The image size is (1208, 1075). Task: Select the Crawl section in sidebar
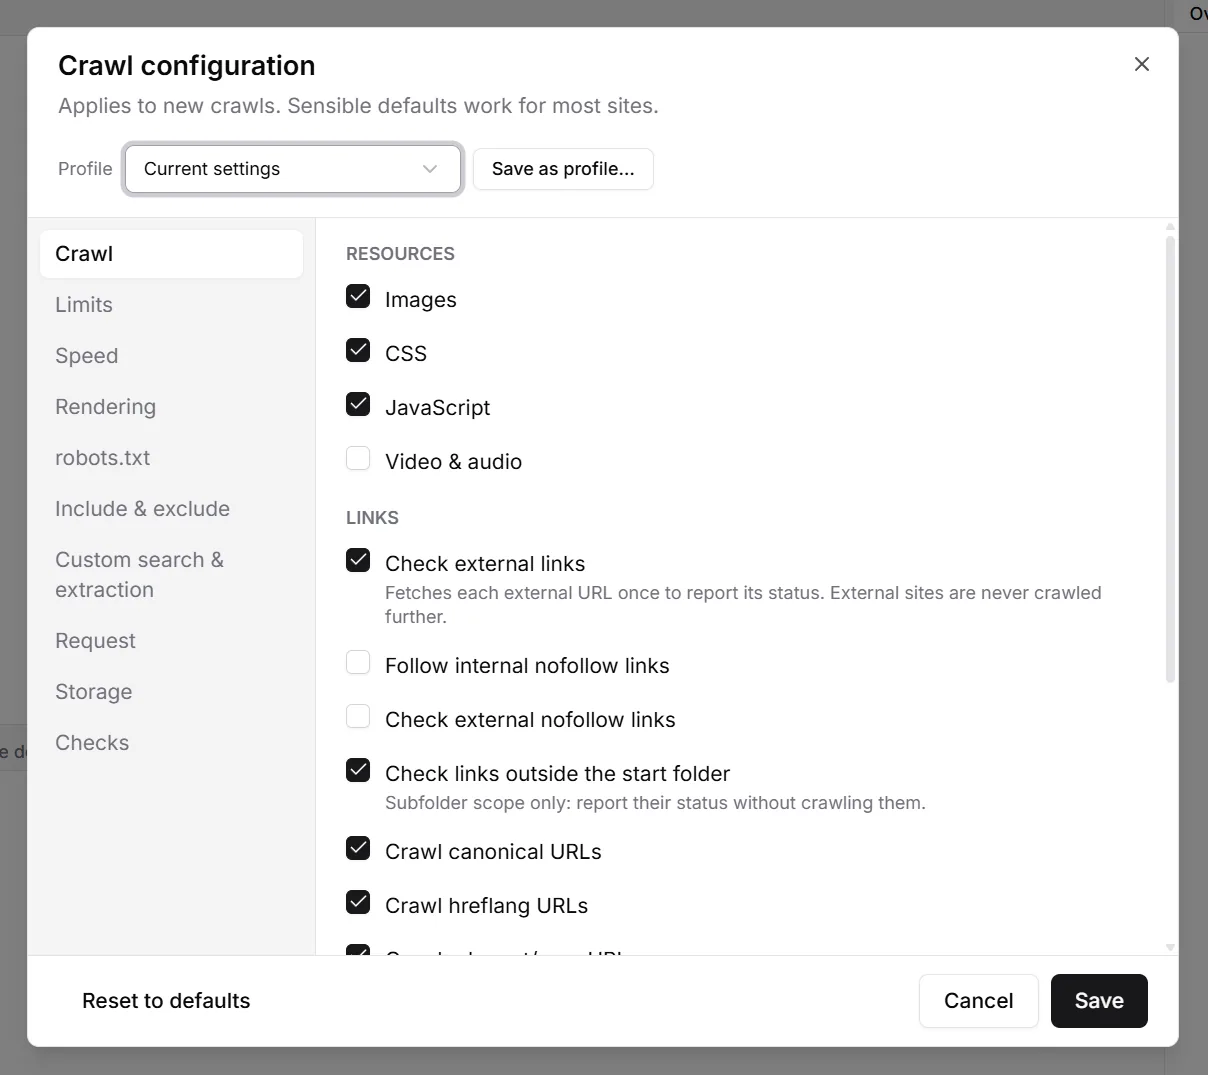(171, 254)
